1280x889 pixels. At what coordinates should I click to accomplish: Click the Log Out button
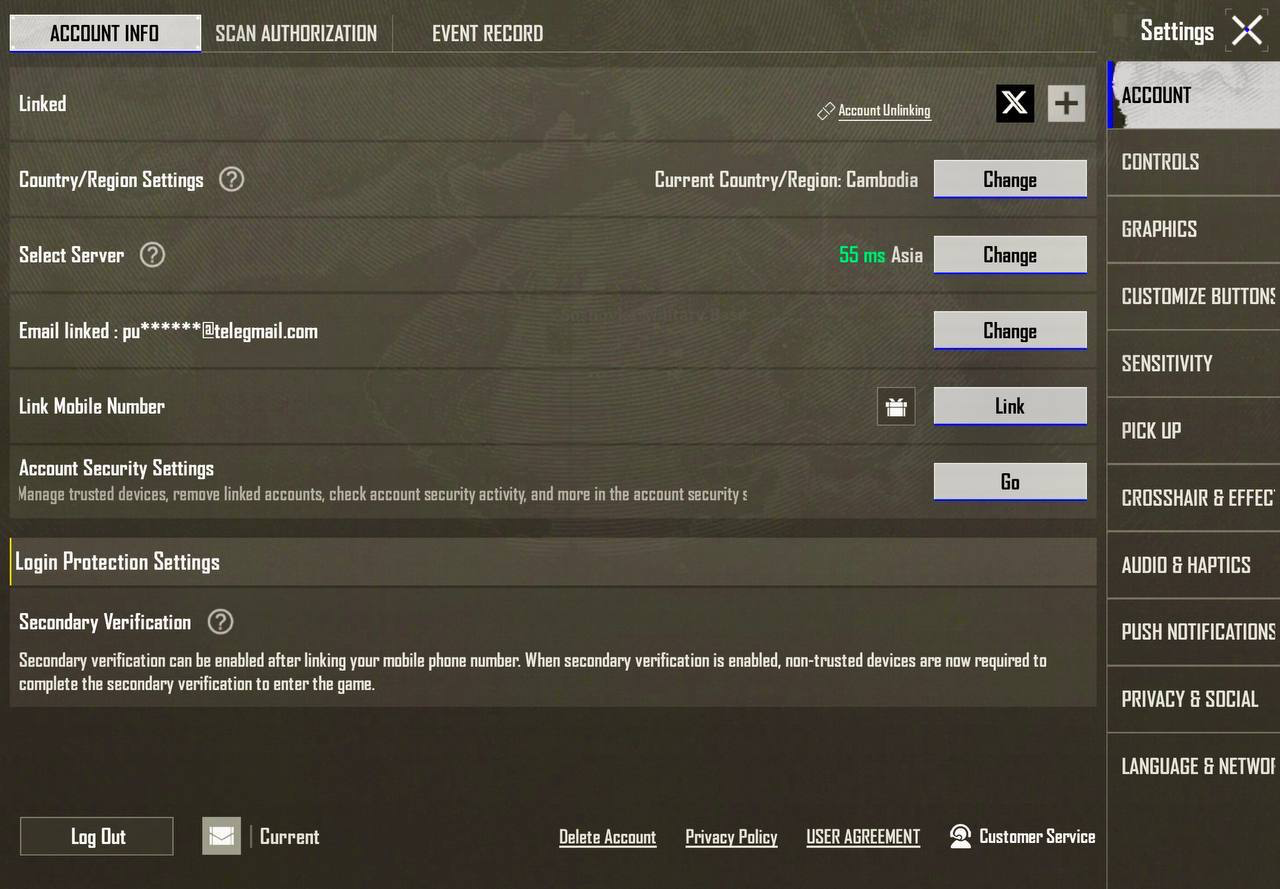97,836
